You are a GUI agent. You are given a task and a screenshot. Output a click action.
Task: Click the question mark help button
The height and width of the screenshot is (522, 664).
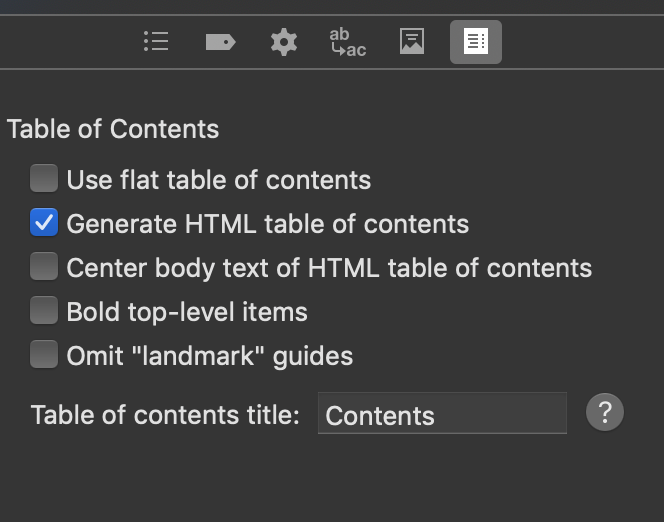point(605,412)
